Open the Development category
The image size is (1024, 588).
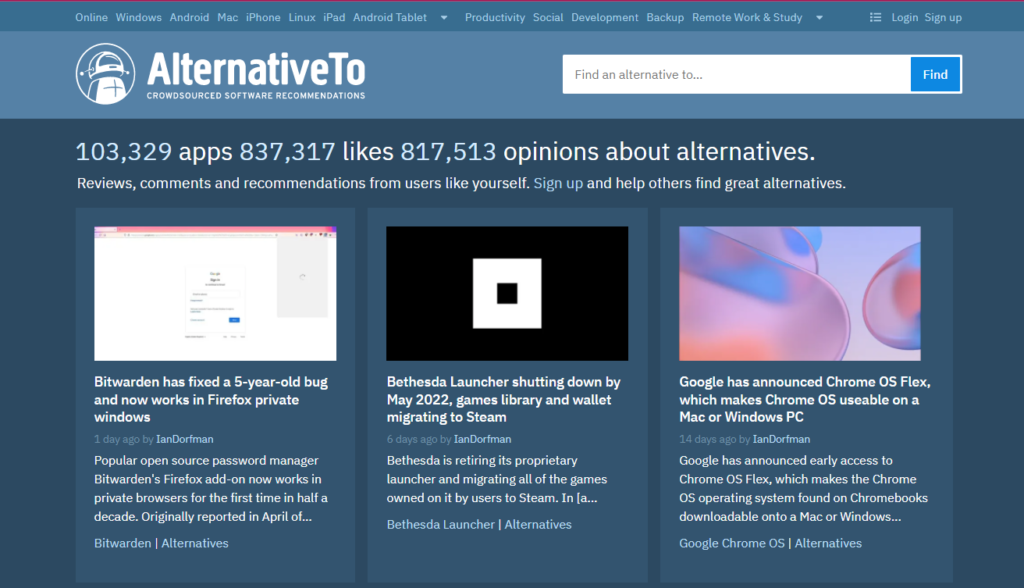point(605,17)
